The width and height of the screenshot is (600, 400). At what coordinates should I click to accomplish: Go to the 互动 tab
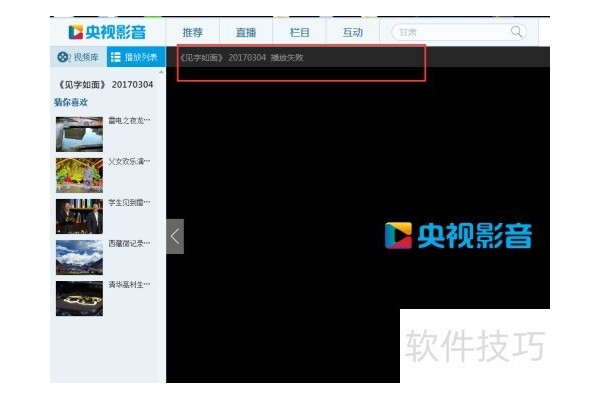352,33
